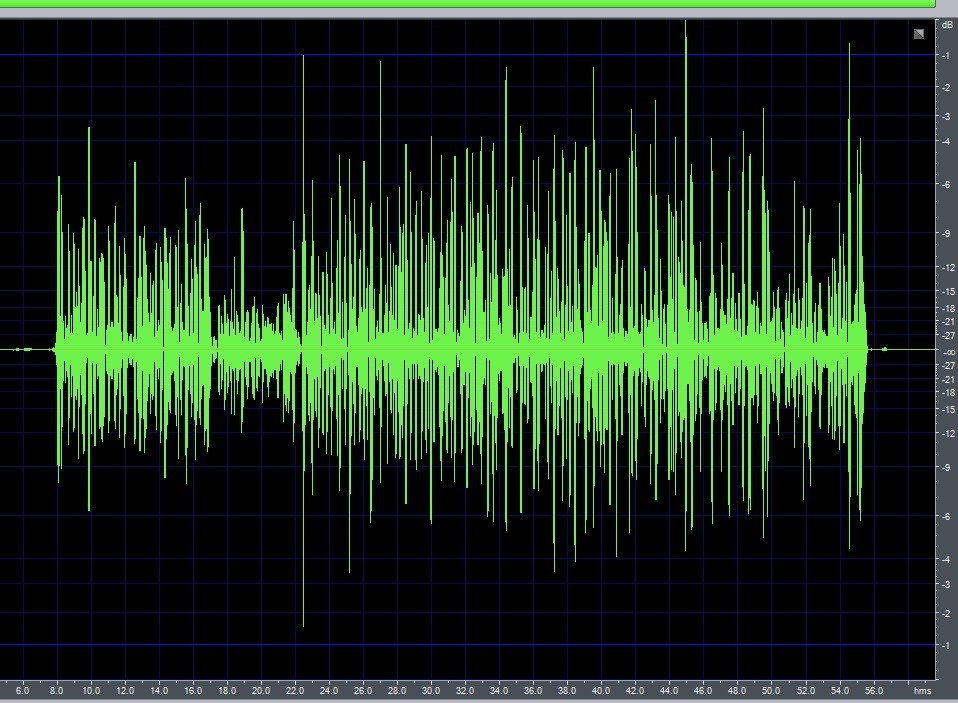This screenshot has width=958, height=703.
Task: Click the 16.0 mark on the time ruler
Action: tap(193, 691)
